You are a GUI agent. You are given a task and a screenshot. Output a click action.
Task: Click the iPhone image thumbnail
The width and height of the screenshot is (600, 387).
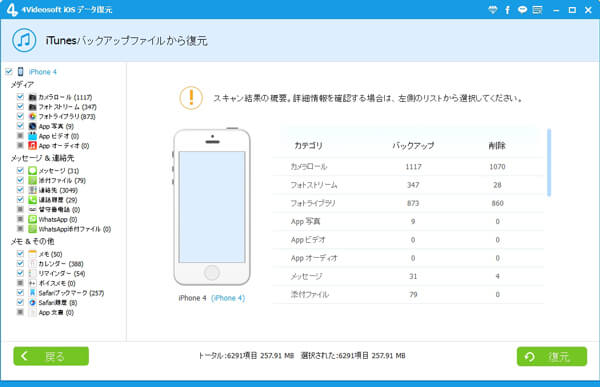pyautogui.click(x=212, y=207)
